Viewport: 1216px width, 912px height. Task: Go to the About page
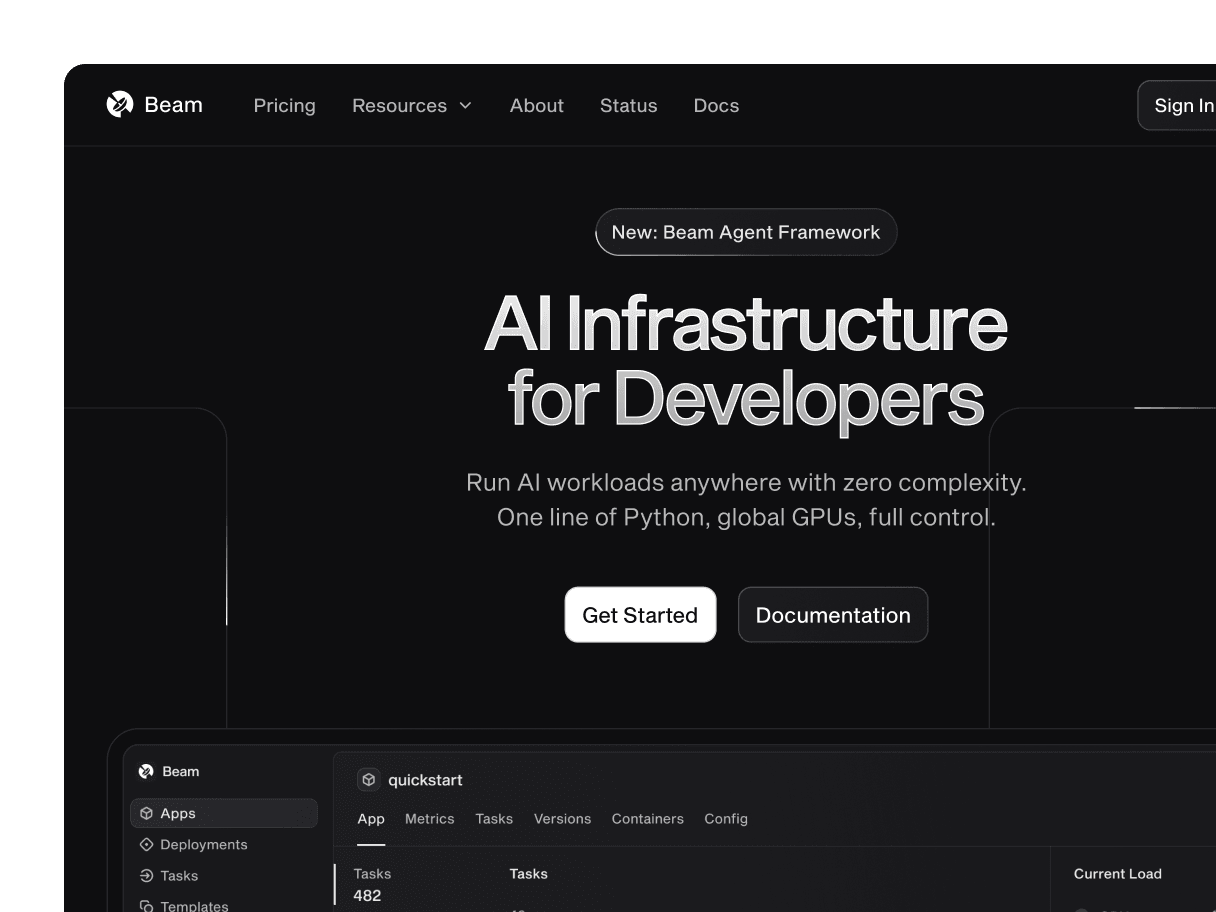click(536, 106)
